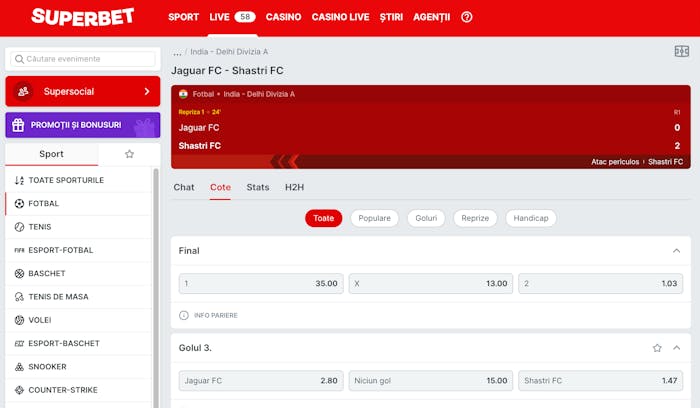Click the Tenis ball icon
700x408 pixels.
(19, 227)
